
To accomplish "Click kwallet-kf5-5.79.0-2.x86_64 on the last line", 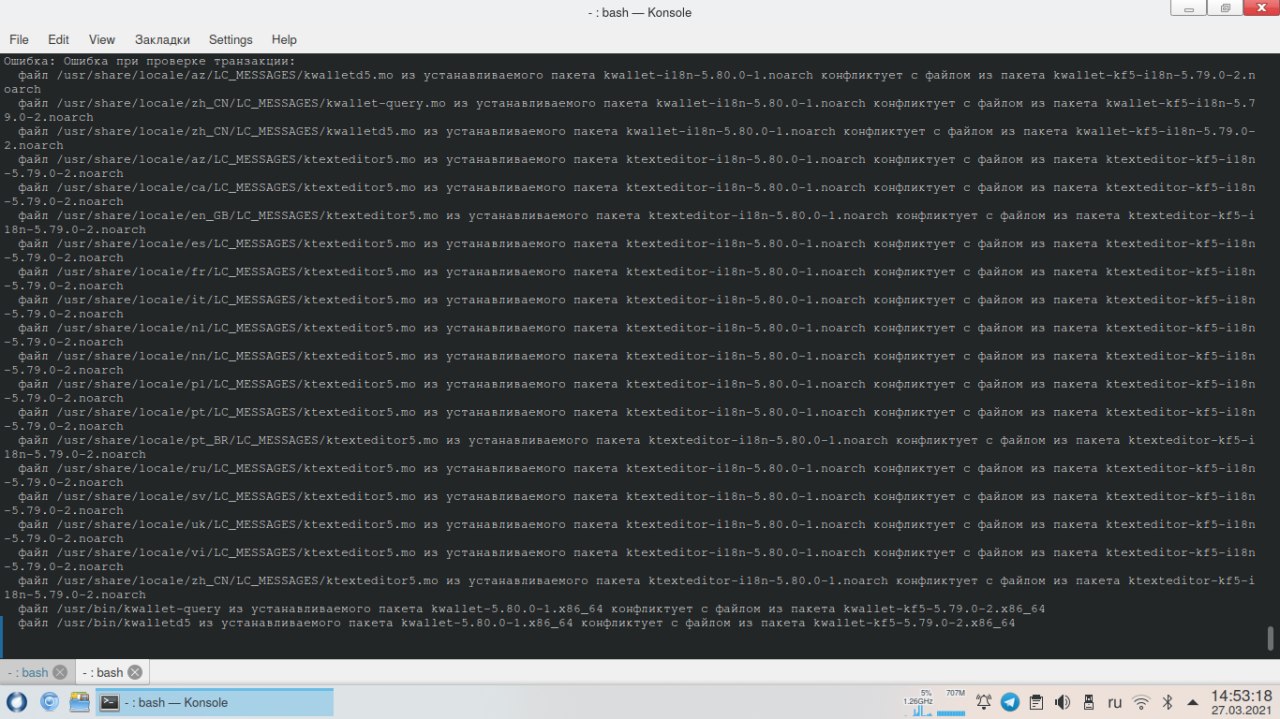I will 914,622.
